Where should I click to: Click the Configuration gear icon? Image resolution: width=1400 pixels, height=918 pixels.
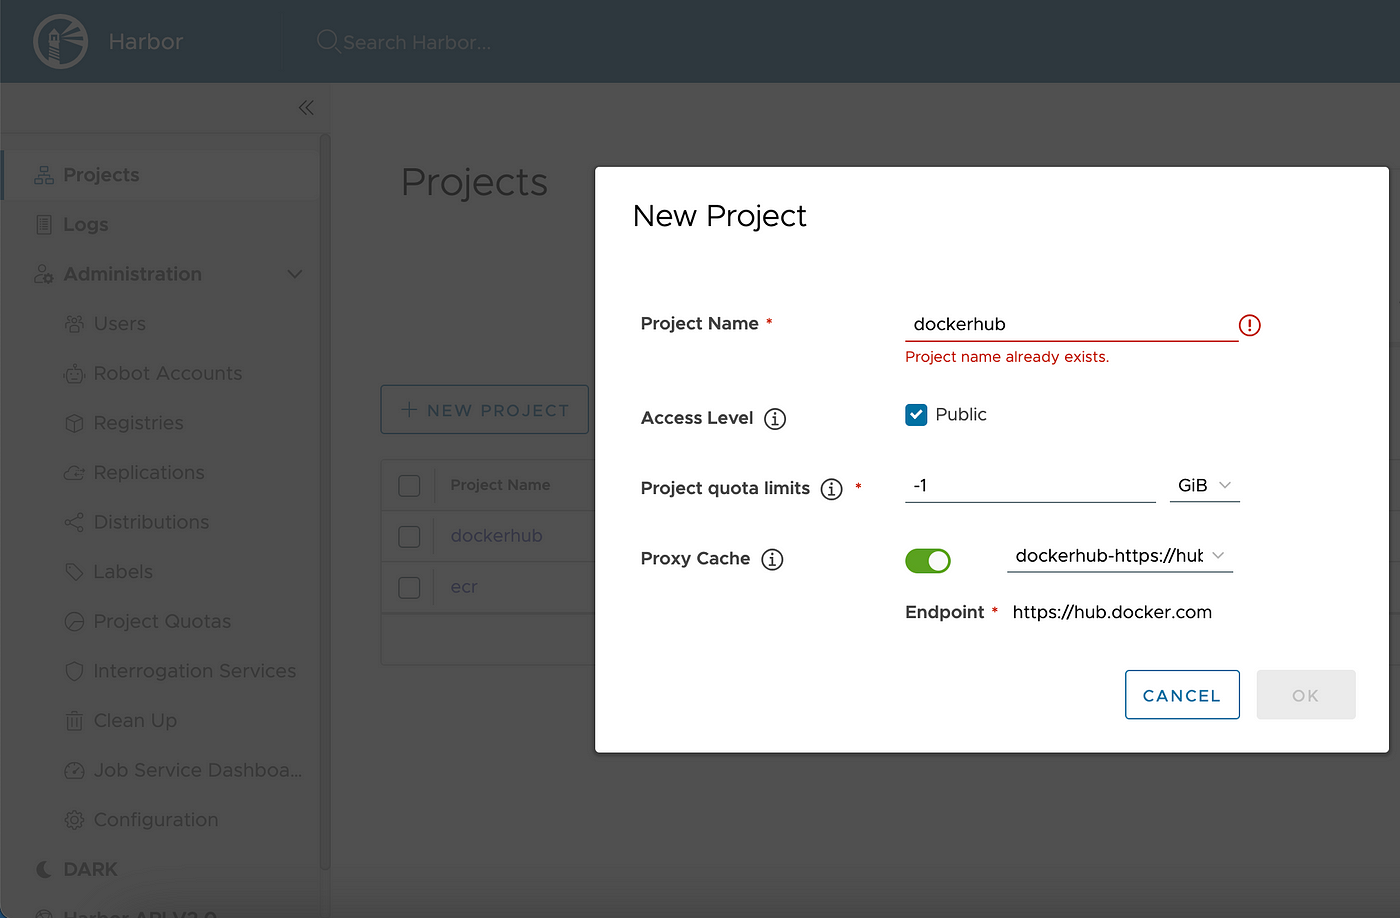coord(74,820)
